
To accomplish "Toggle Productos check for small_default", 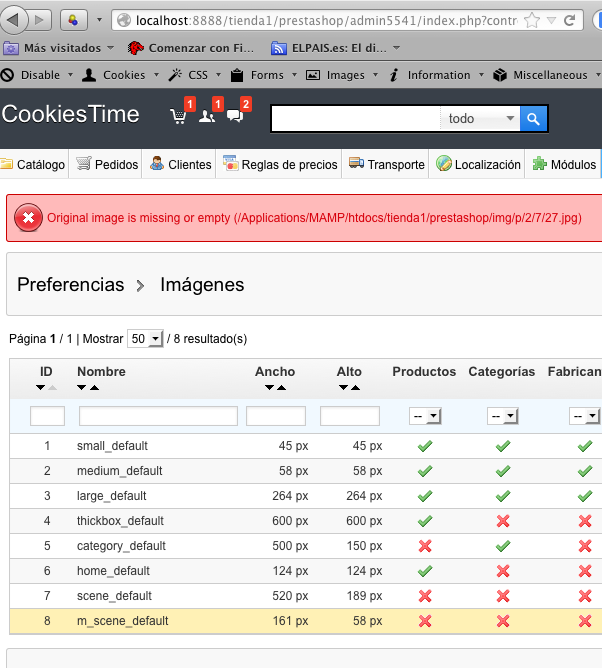I will [x=425, y=446].
